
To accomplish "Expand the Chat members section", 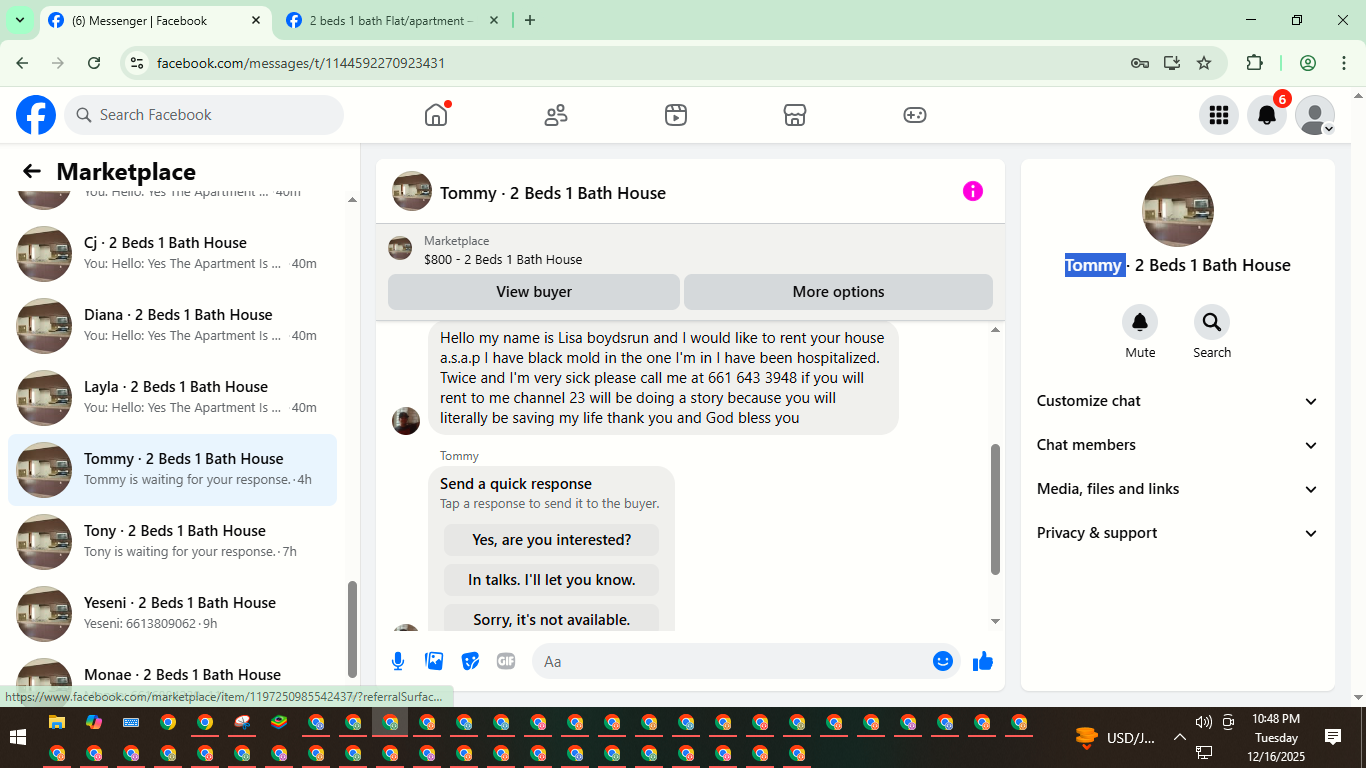I will pos(1178,445).
